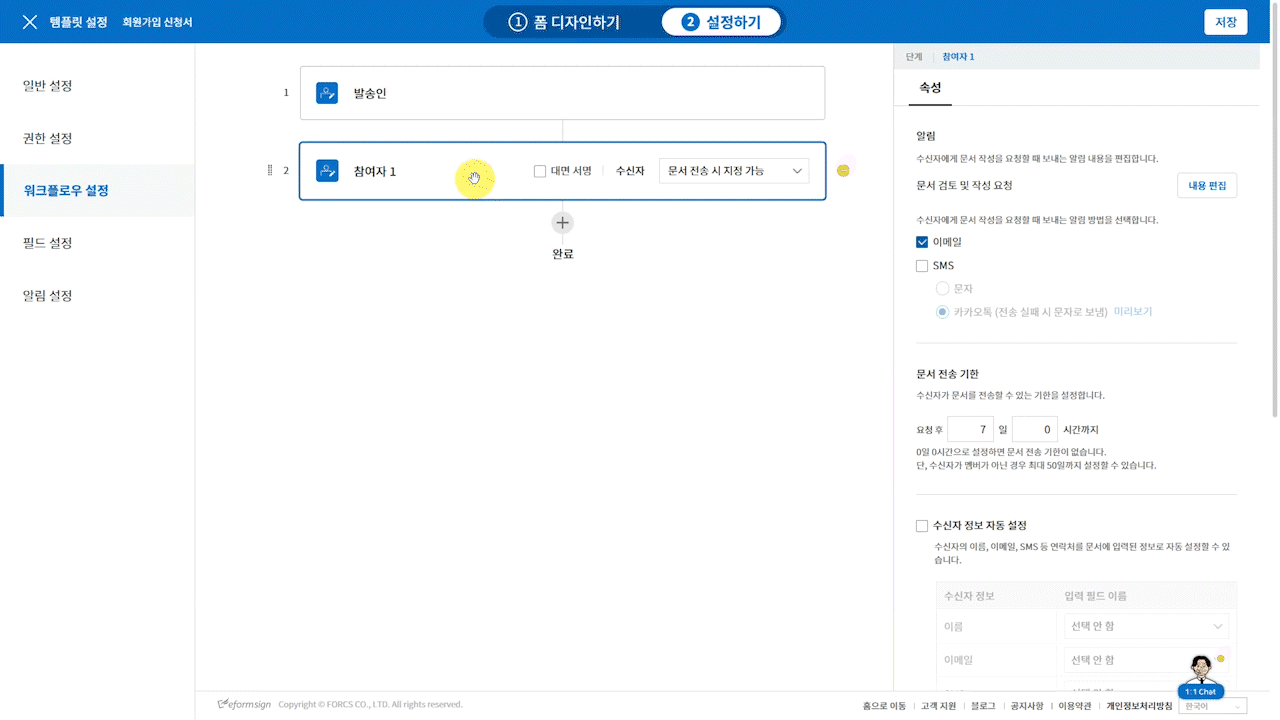Screen dimensions: 1280x720
Task: Toggle 수신자 정보 자동 설정 checkbox
Action: (922, 526)
